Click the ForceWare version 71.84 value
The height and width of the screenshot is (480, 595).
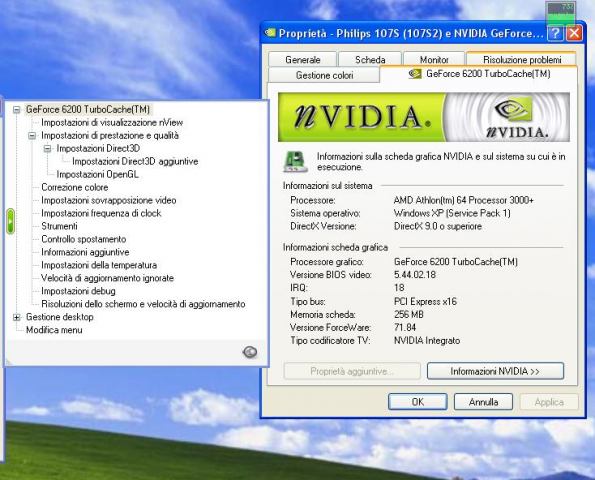tap(405, 327)
